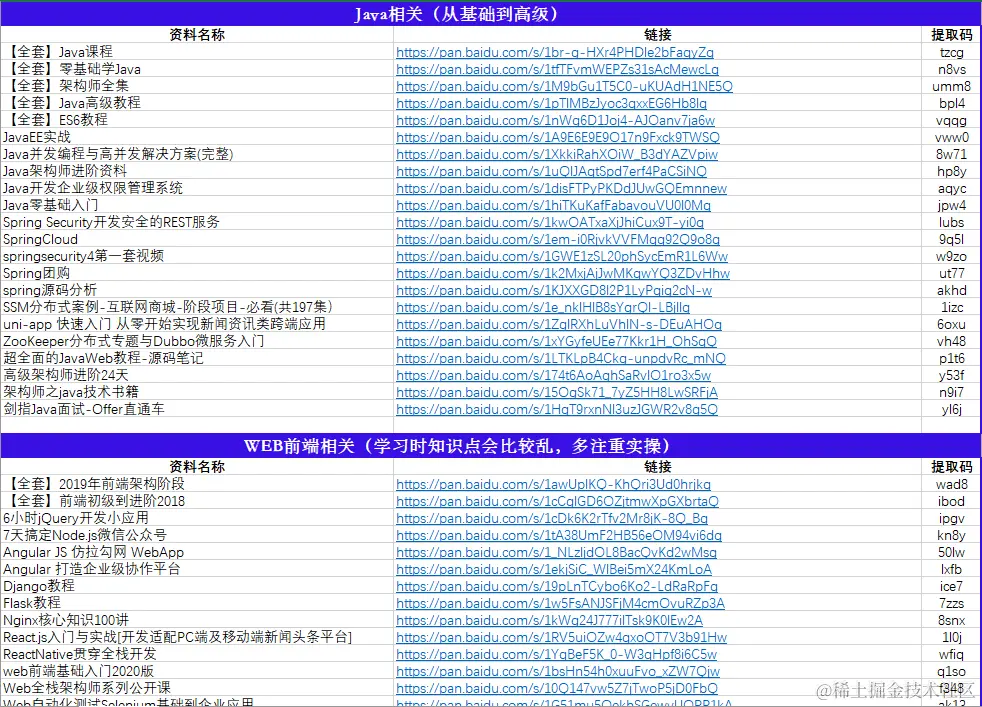Open the link for 剑指Java面试-Offer直通车
The image size is (982, 707).
click(557, 409)
